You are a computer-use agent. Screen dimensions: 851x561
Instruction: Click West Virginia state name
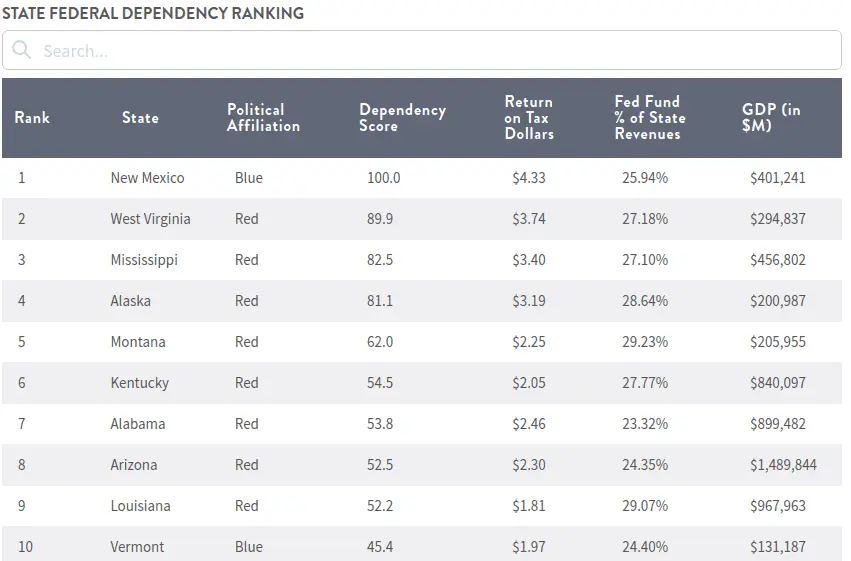coord(150,219)
